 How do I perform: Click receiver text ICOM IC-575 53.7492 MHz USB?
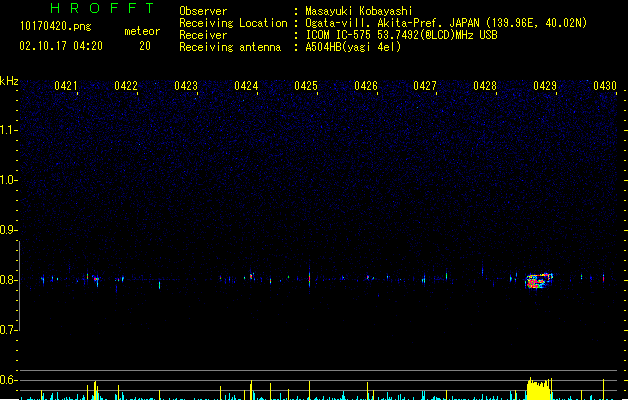point(402,35)
